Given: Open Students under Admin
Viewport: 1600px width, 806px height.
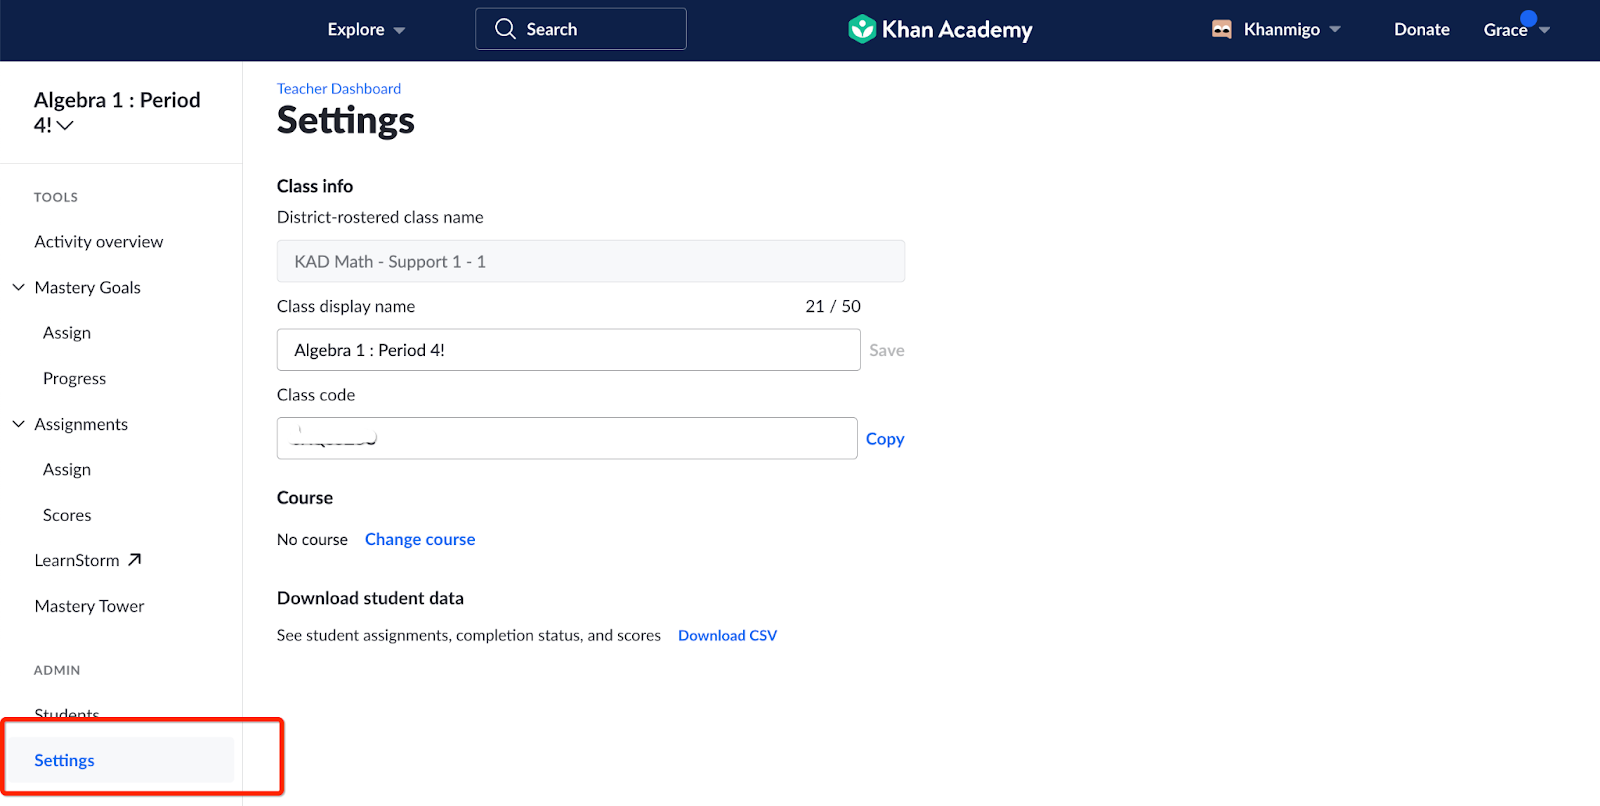Looking at the screenshot, I should (x=67, y=713).
